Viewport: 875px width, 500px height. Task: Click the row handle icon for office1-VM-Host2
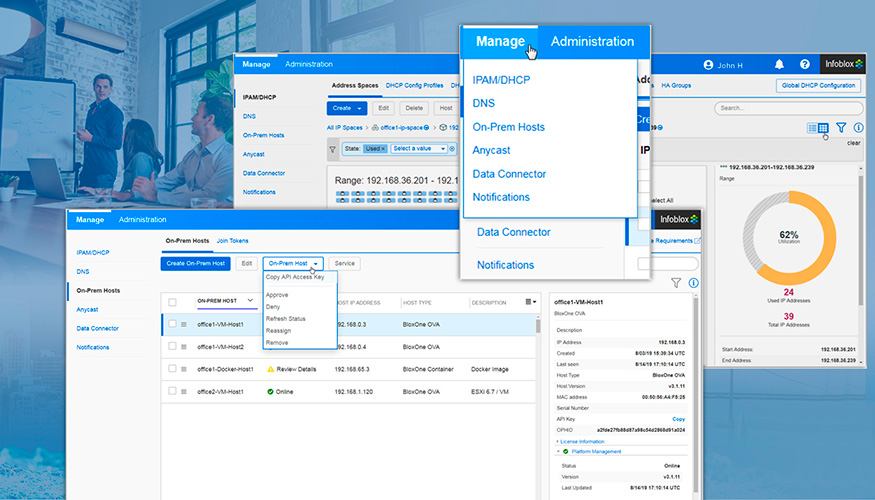184,347
